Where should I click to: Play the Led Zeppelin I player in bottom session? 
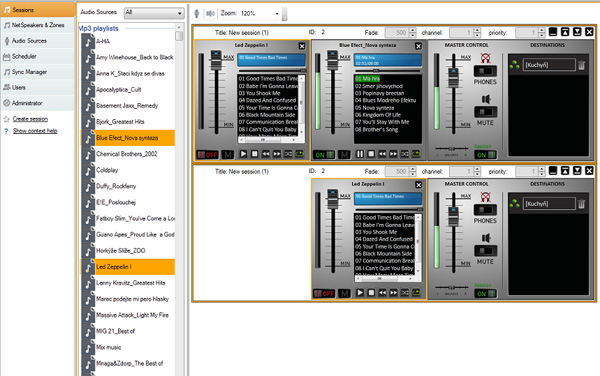360,293
